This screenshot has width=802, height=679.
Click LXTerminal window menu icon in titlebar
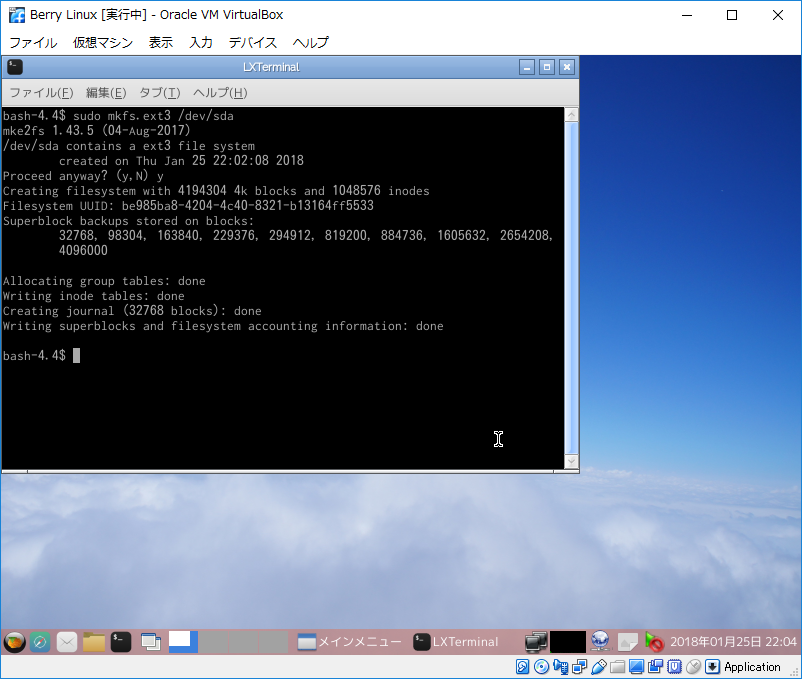click(x=15, y=67)
